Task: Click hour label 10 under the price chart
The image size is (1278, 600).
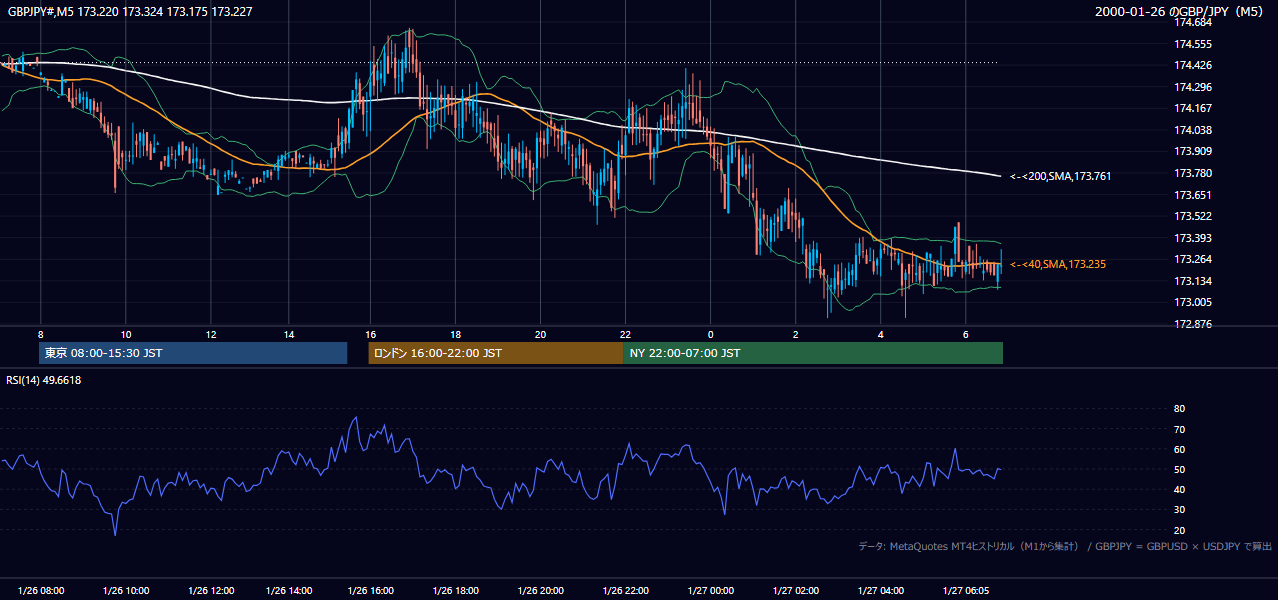Action: [125, 334]
